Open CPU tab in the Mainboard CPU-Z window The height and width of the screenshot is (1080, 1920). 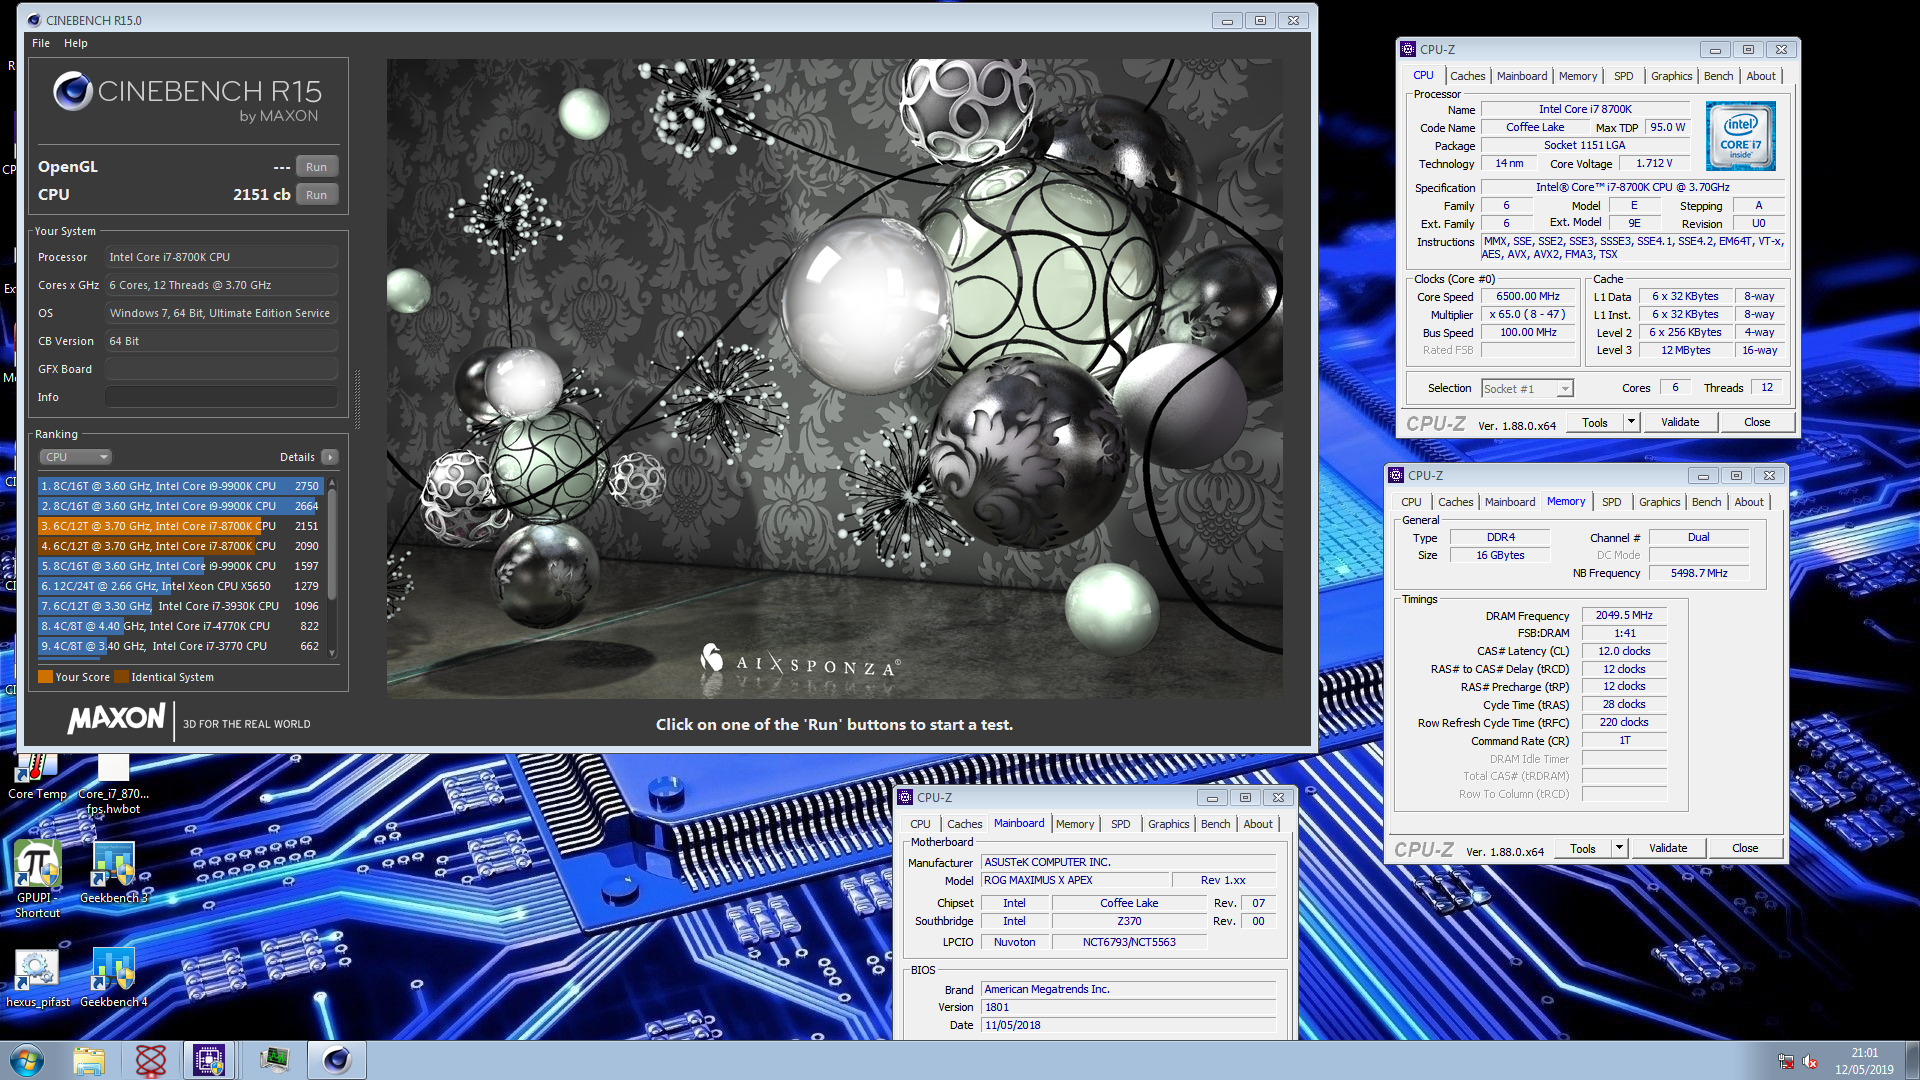pos(920,824)
